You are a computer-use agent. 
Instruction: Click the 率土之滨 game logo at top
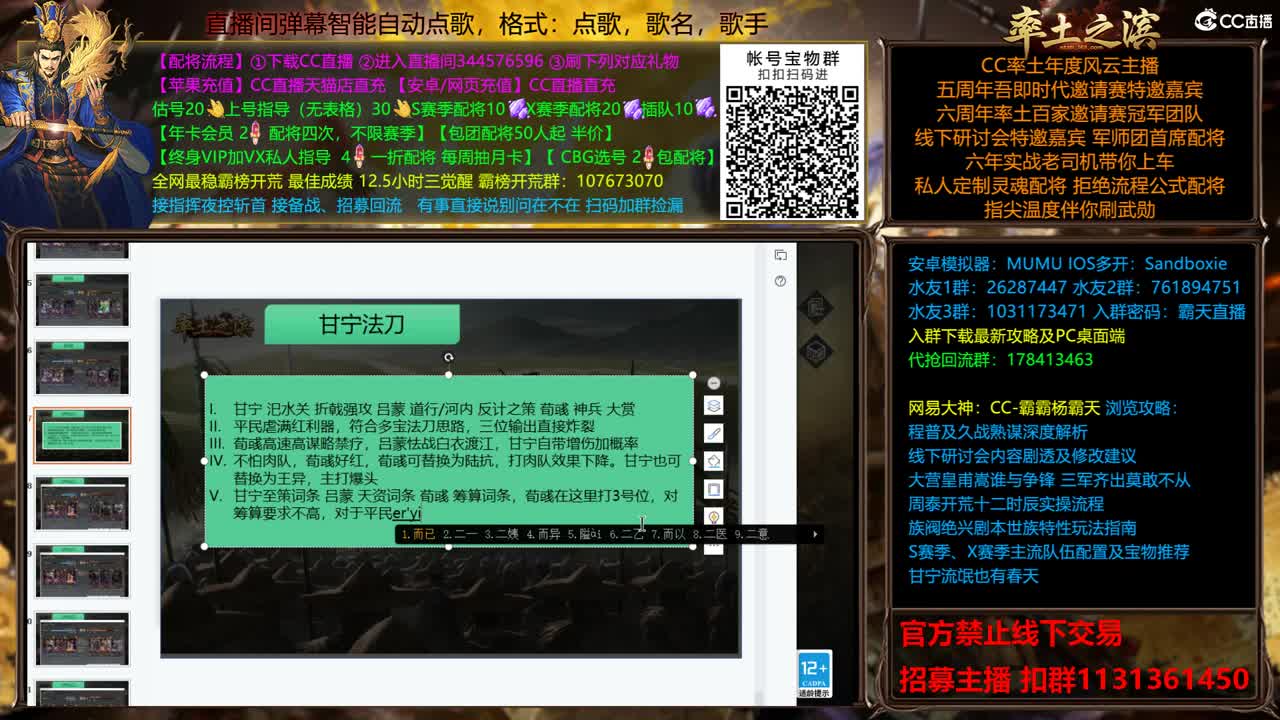pos(1084,27)
